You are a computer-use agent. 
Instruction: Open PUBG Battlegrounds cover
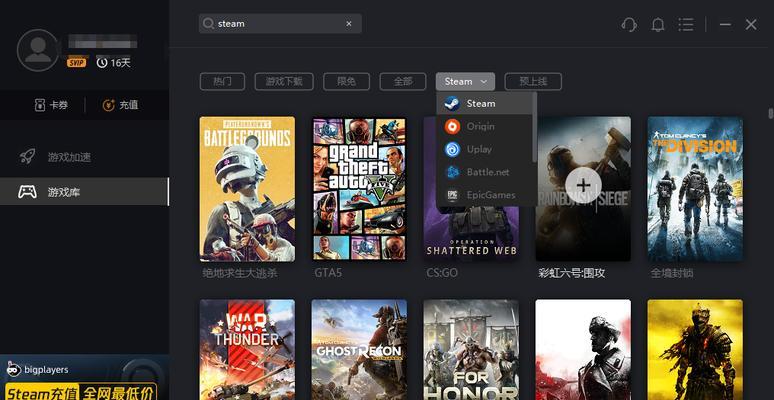point(247,189)
